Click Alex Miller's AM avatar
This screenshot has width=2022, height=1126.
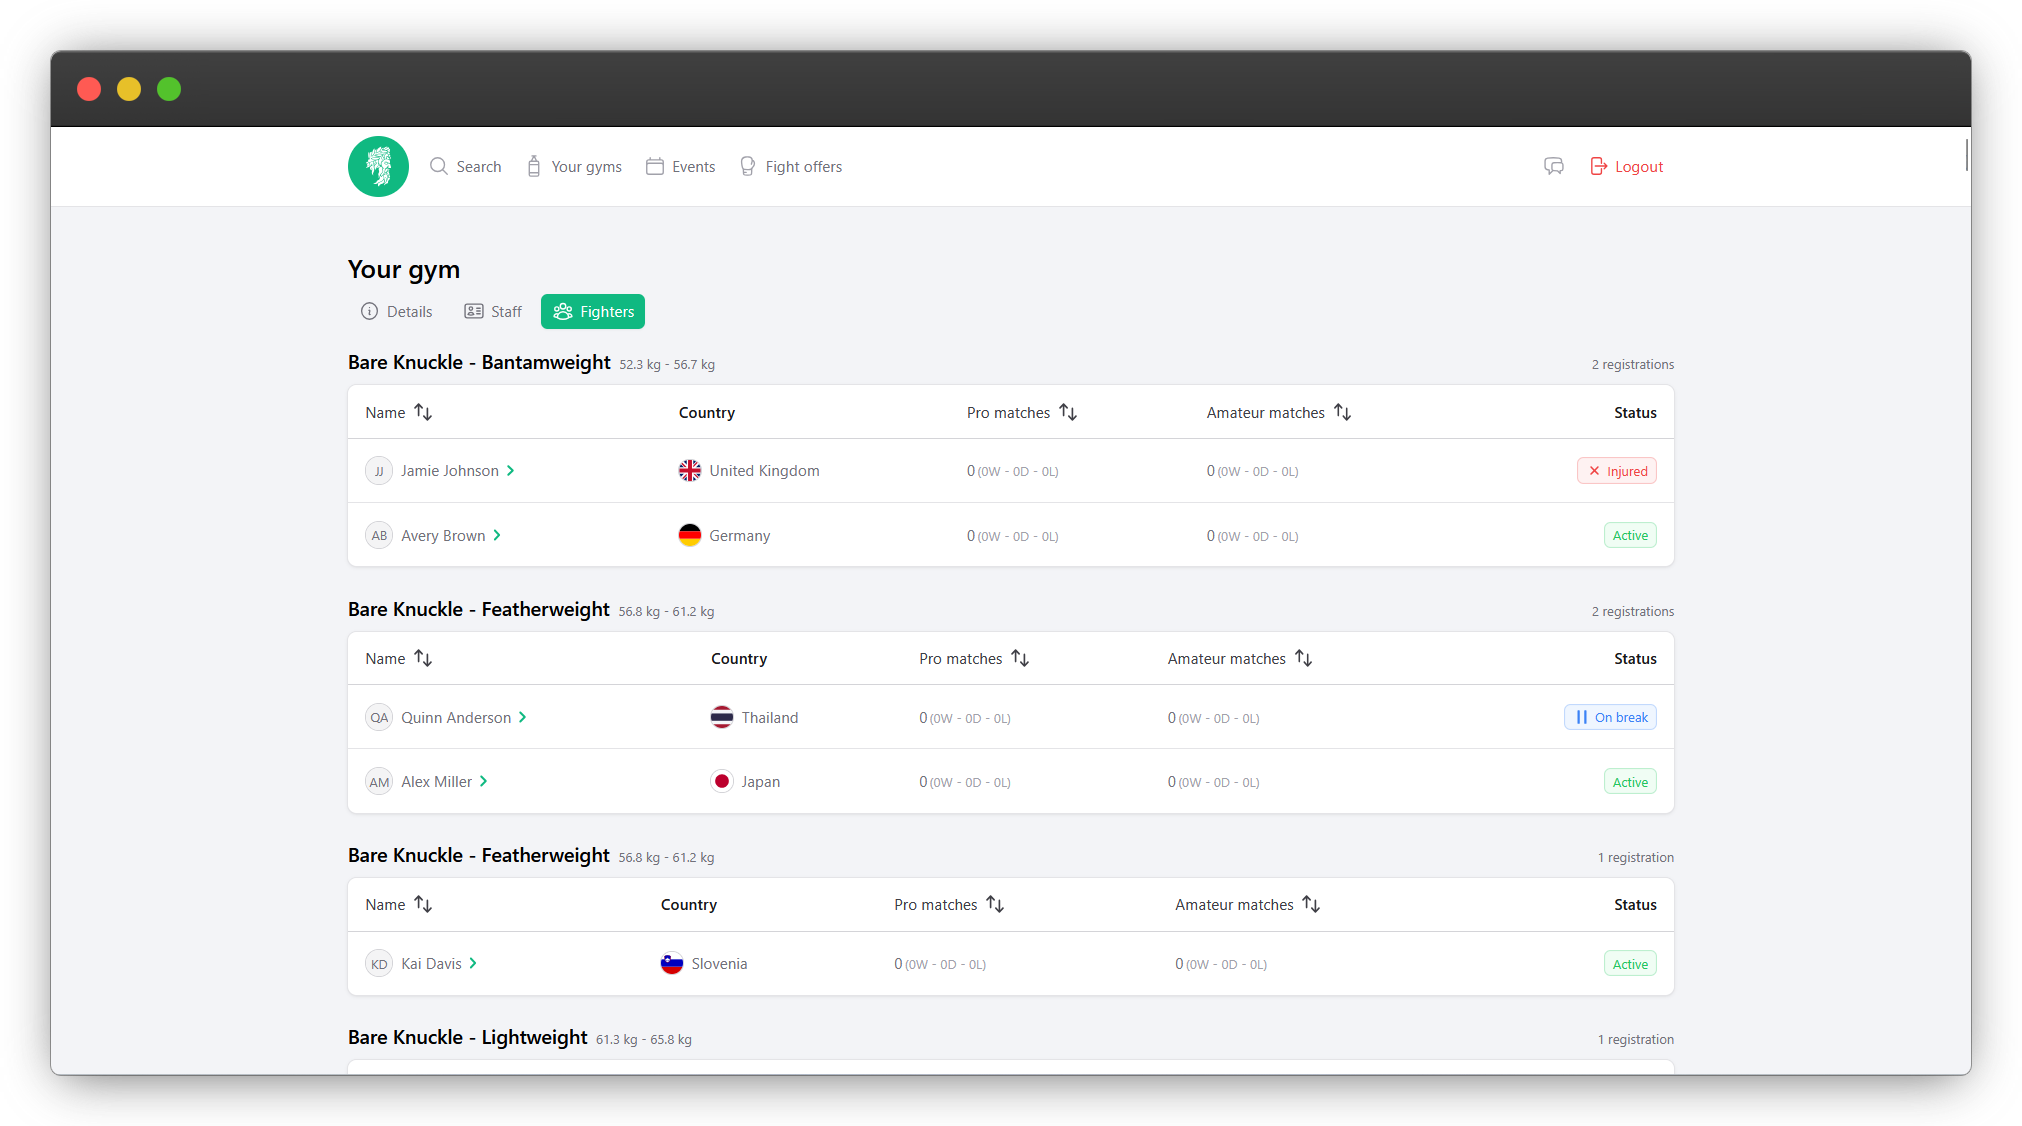[379, 782]
